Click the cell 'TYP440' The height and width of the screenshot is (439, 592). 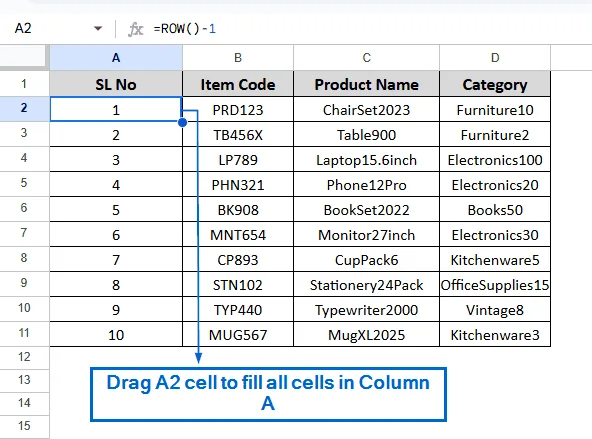point(238,310)
